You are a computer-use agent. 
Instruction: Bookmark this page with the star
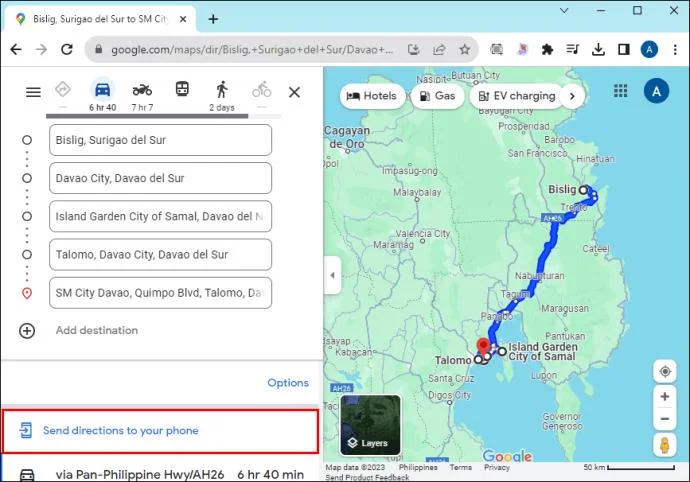(465, 49)
